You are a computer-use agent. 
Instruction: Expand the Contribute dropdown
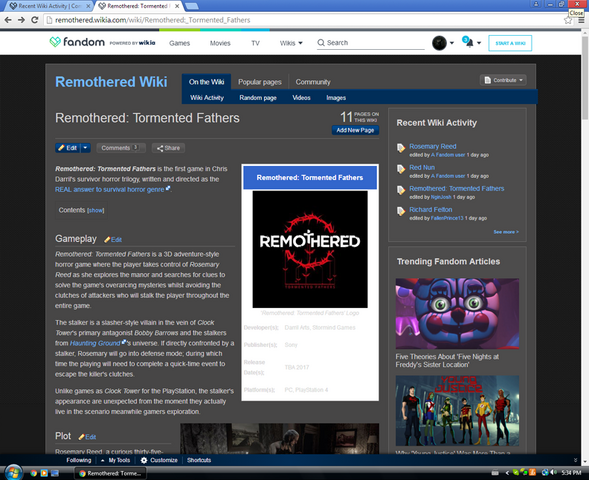(x=503, y=80)
